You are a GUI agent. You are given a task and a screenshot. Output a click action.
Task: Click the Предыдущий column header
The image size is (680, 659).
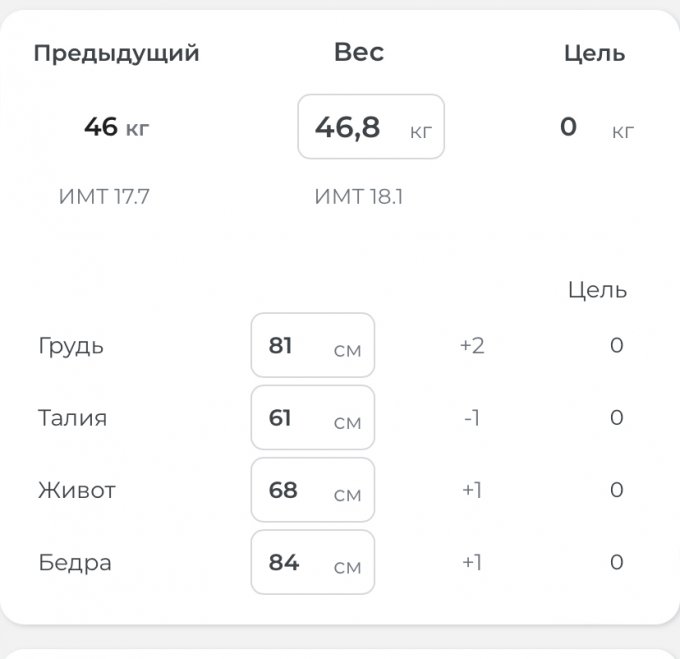click(x=116, y=53)
